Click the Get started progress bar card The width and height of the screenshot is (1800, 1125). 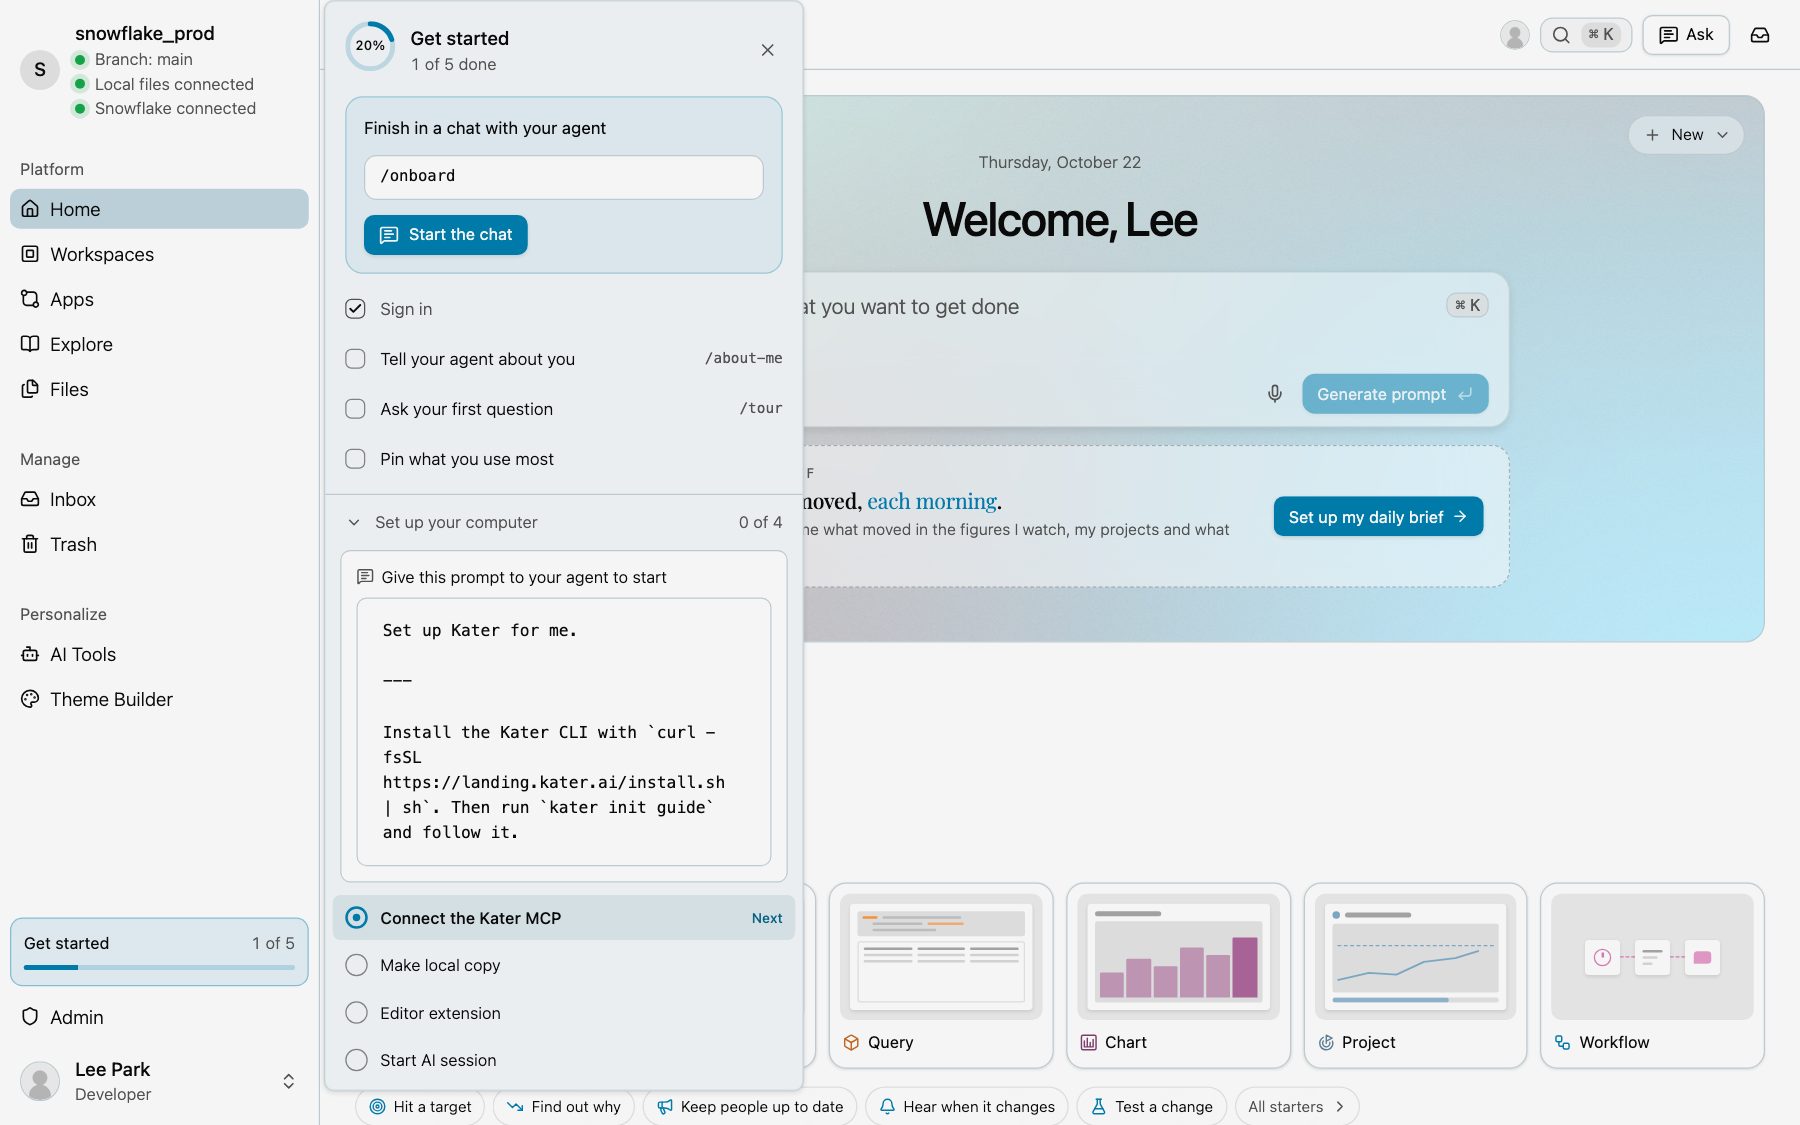(x=159, y=952)
